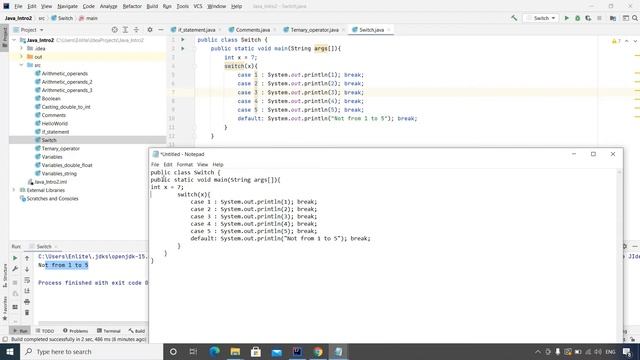Click the Run console horizontal scrollbar
The image size is (640, 360).
93,323
